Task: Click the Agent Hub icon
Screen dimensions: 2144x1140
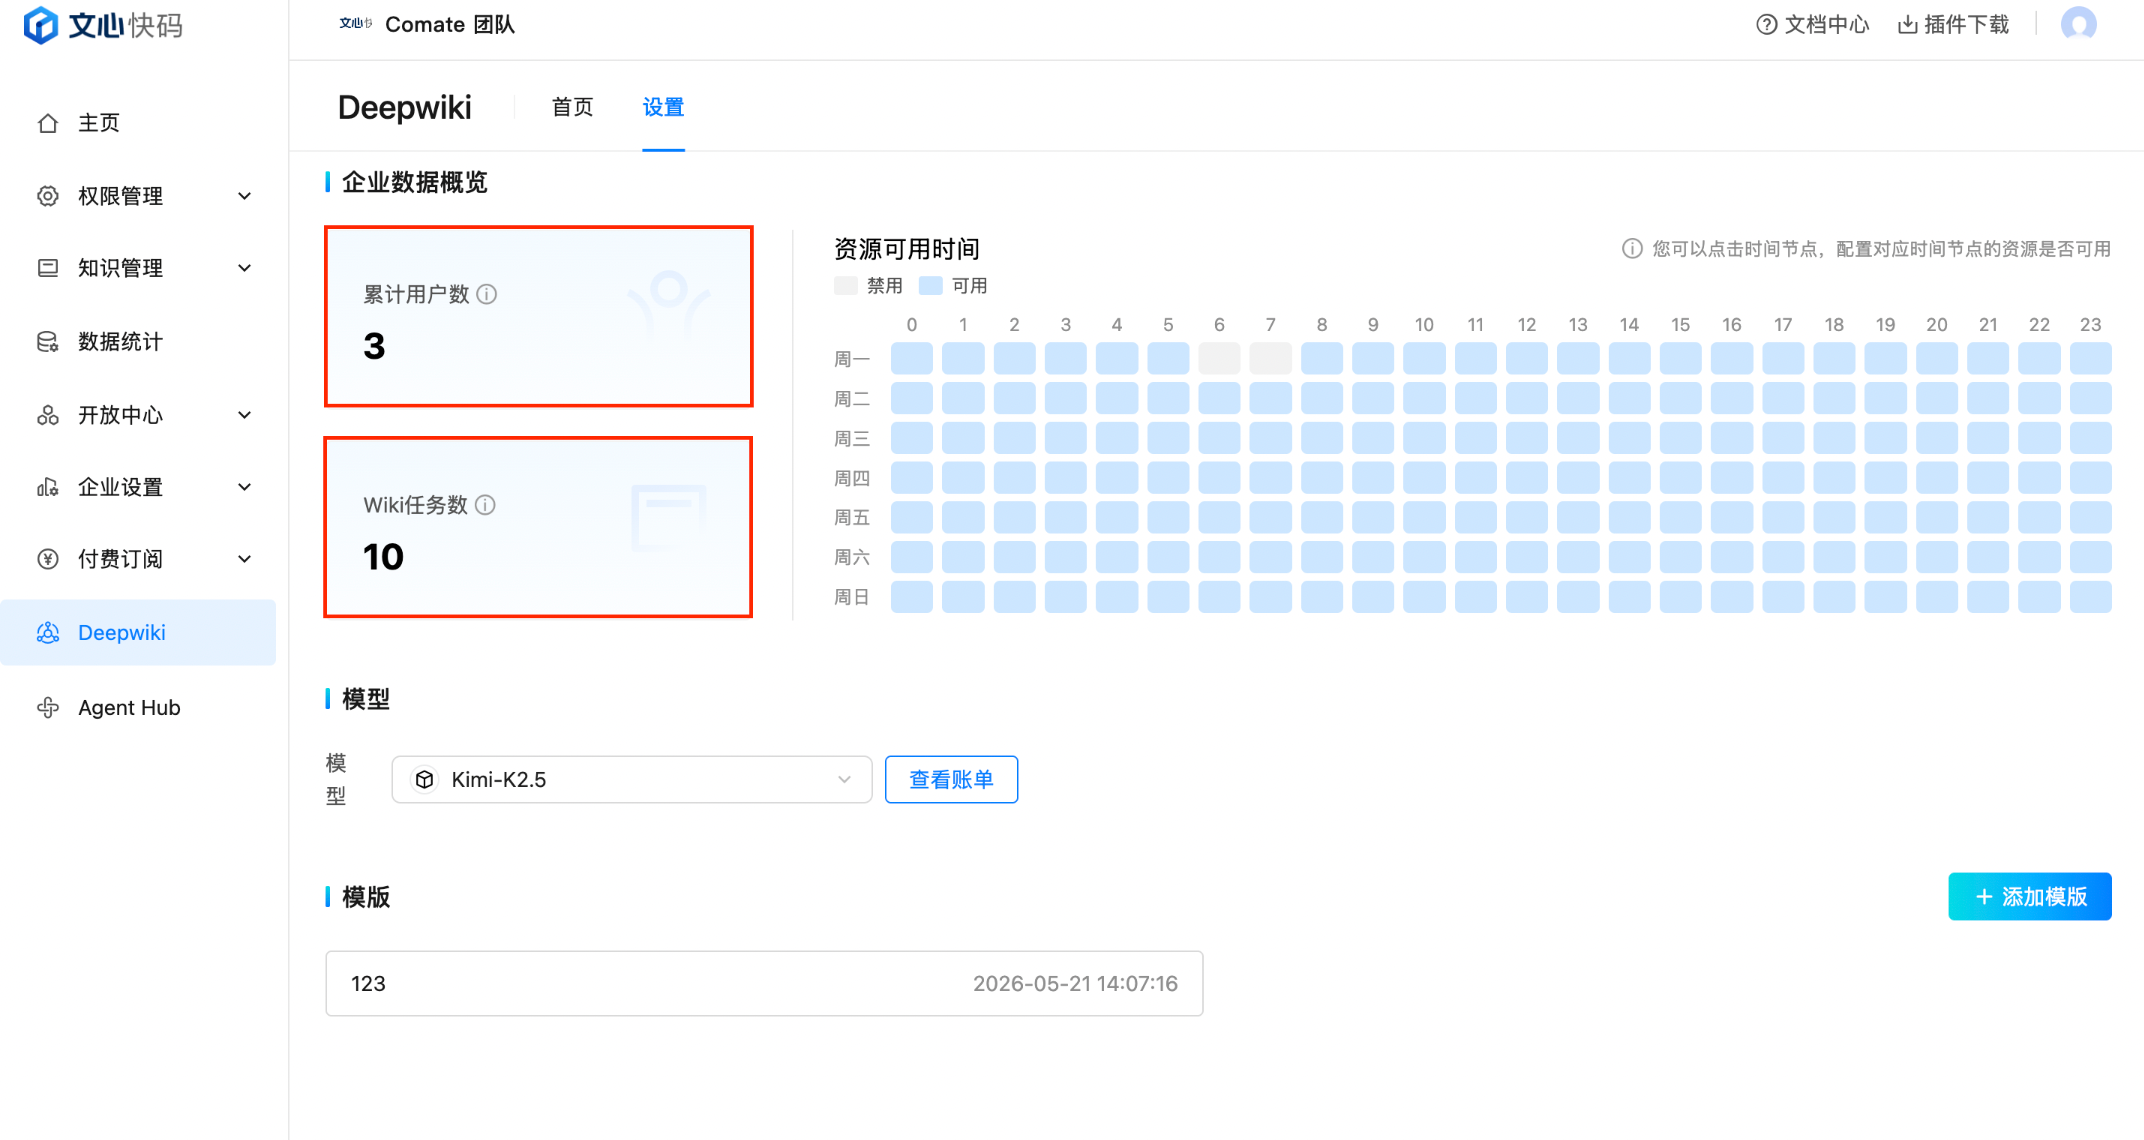Action: pos(48,708)
